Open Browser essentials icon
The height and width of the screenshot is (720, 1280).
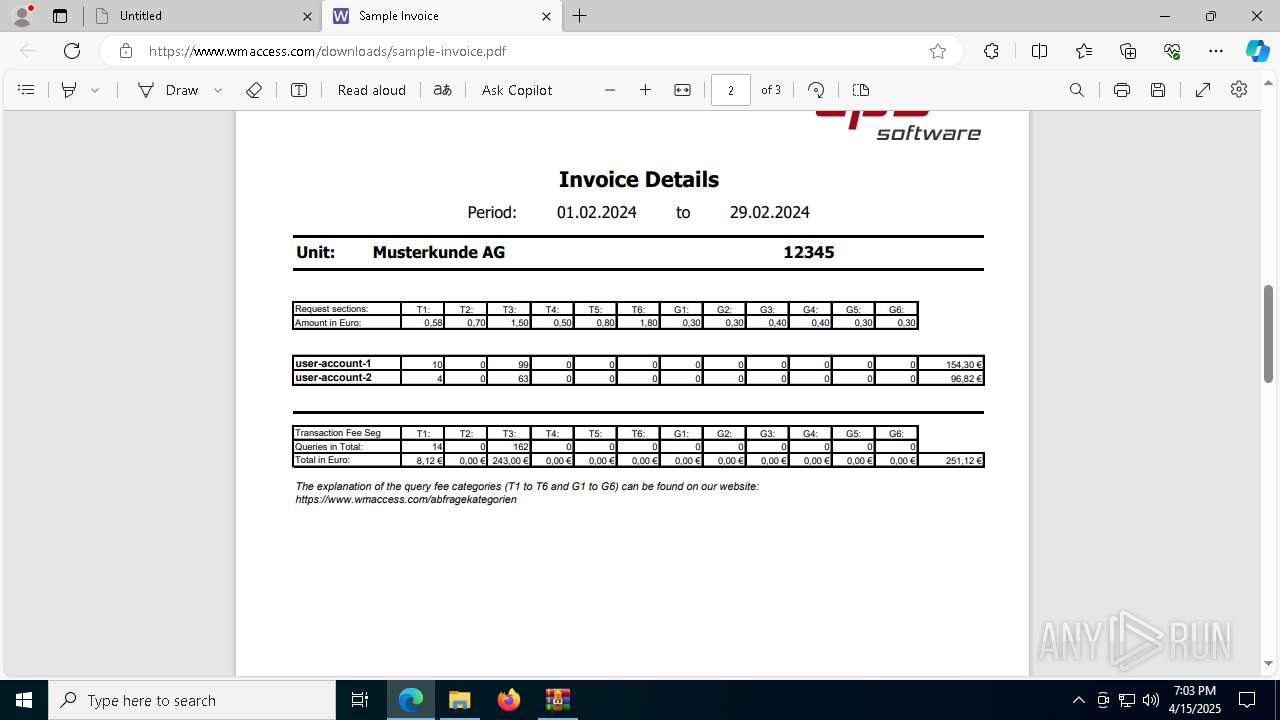click(1172, 51)
